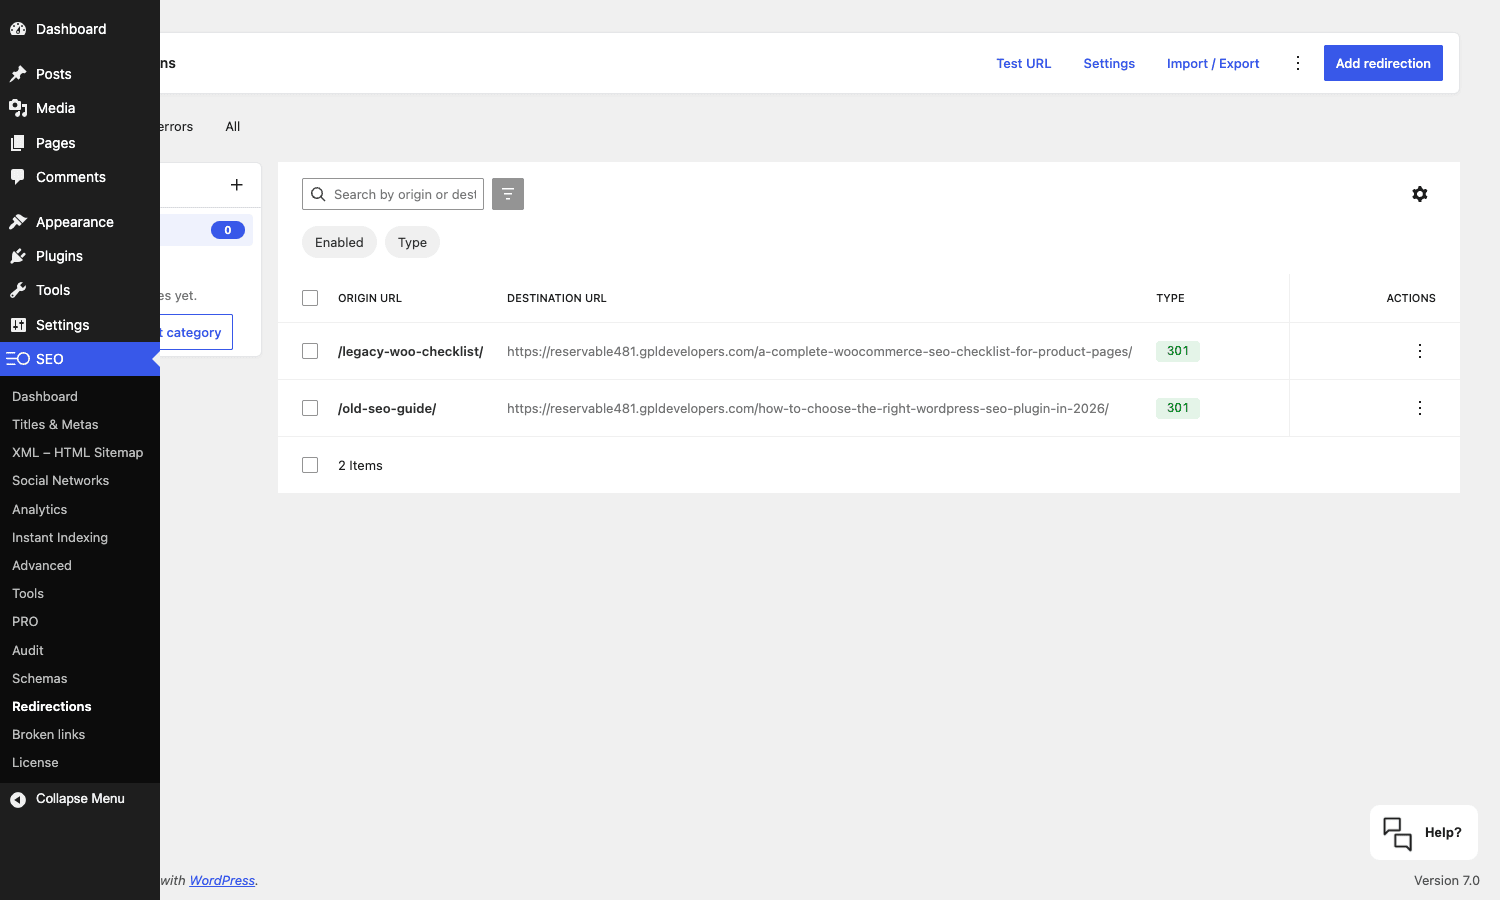Click the magnifier icon in search box
The width and height of the screenshot is (1500, 900).
(318, 194)
